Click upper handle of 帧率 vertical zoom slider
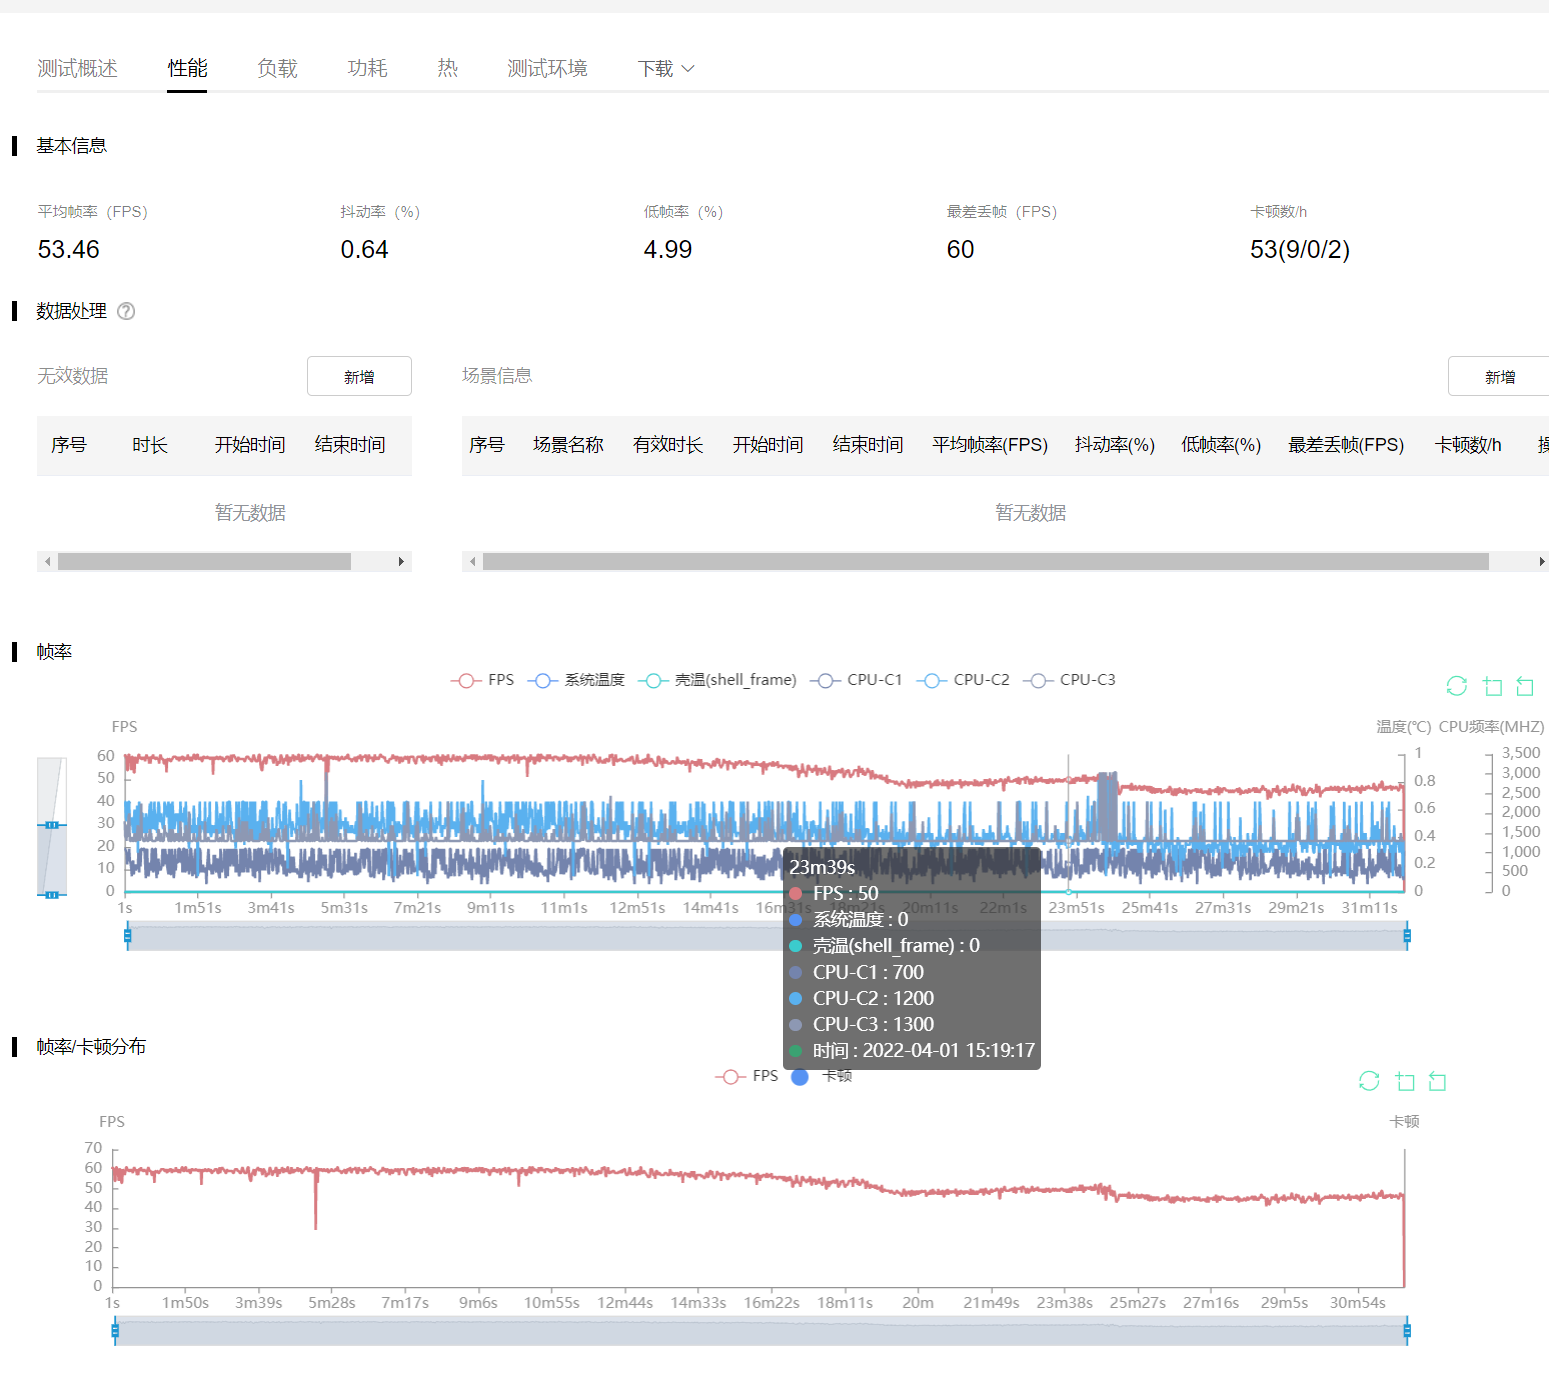This screenshot has width=1549, height=1380. (52, 825)
